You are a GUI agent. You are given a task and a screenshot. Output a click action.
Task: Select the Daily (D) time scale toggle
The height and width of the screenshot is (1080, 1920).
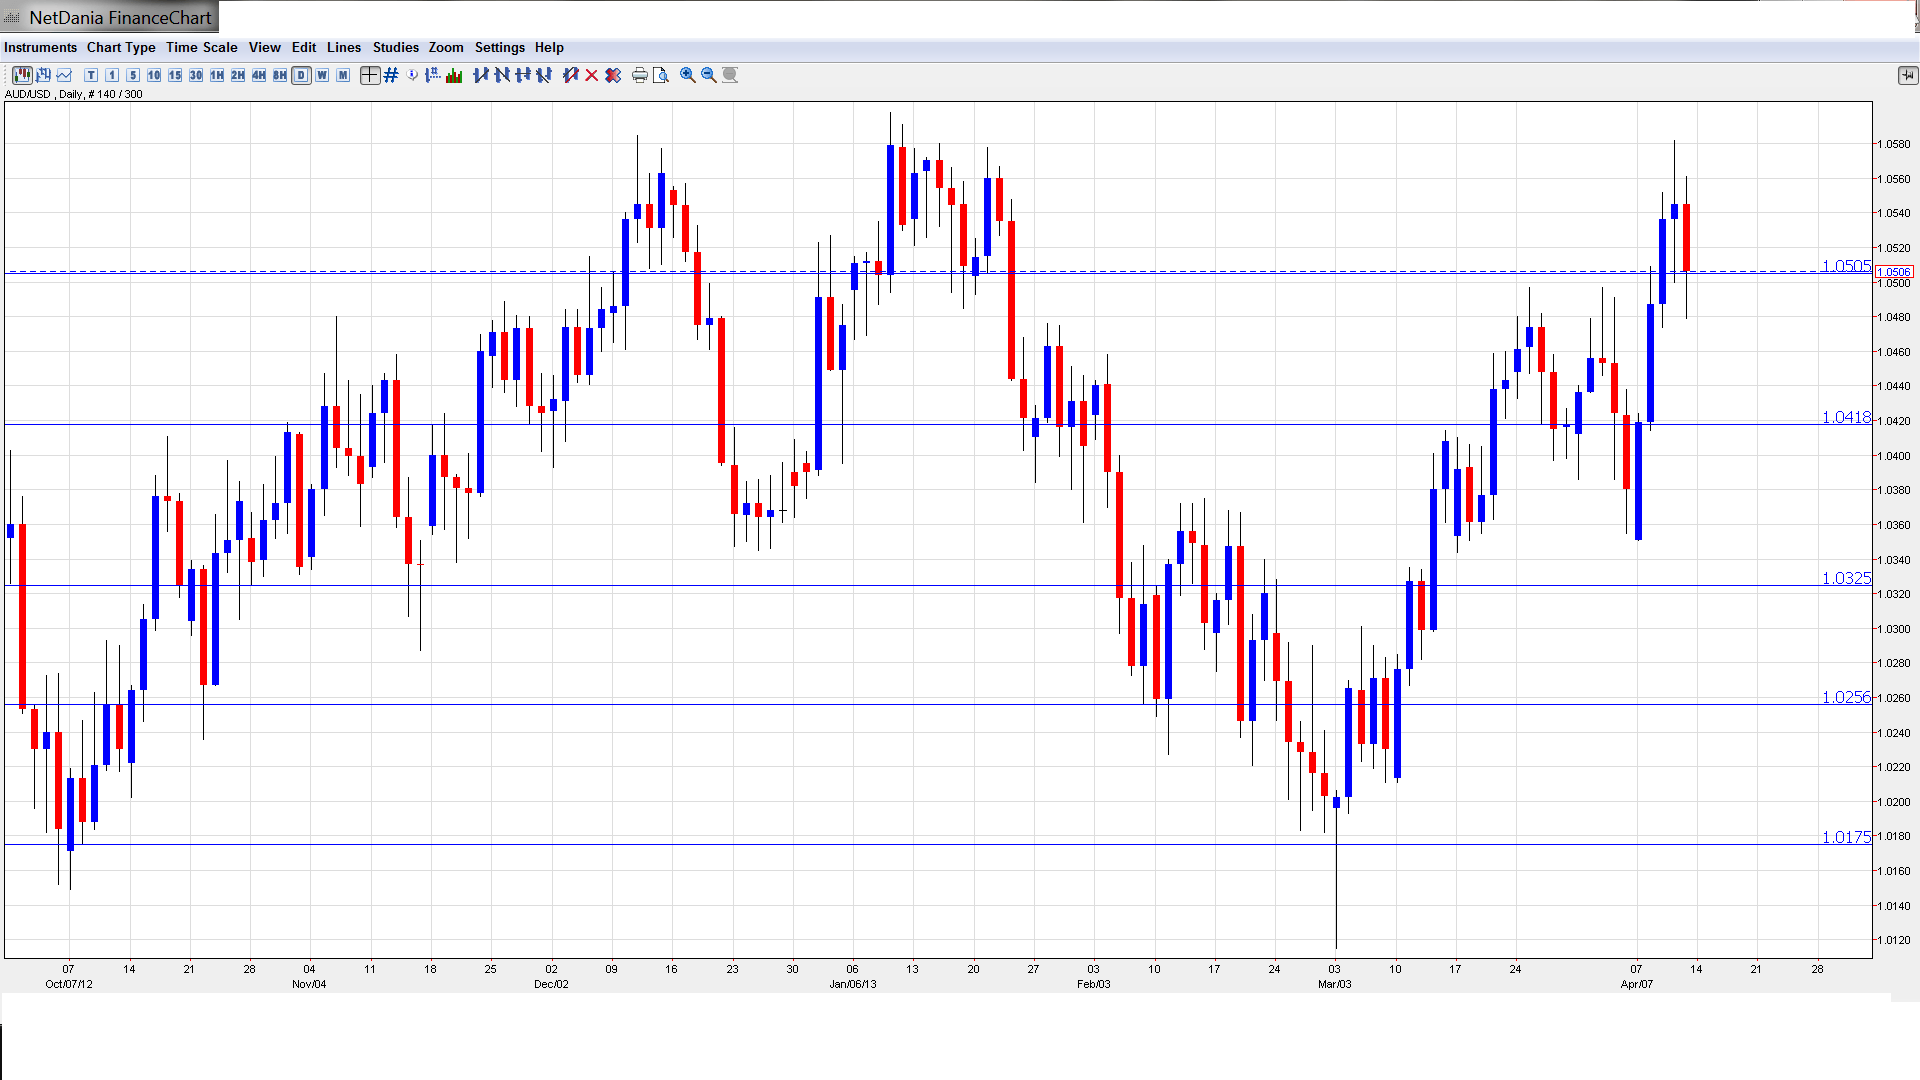tap(301, 75)
